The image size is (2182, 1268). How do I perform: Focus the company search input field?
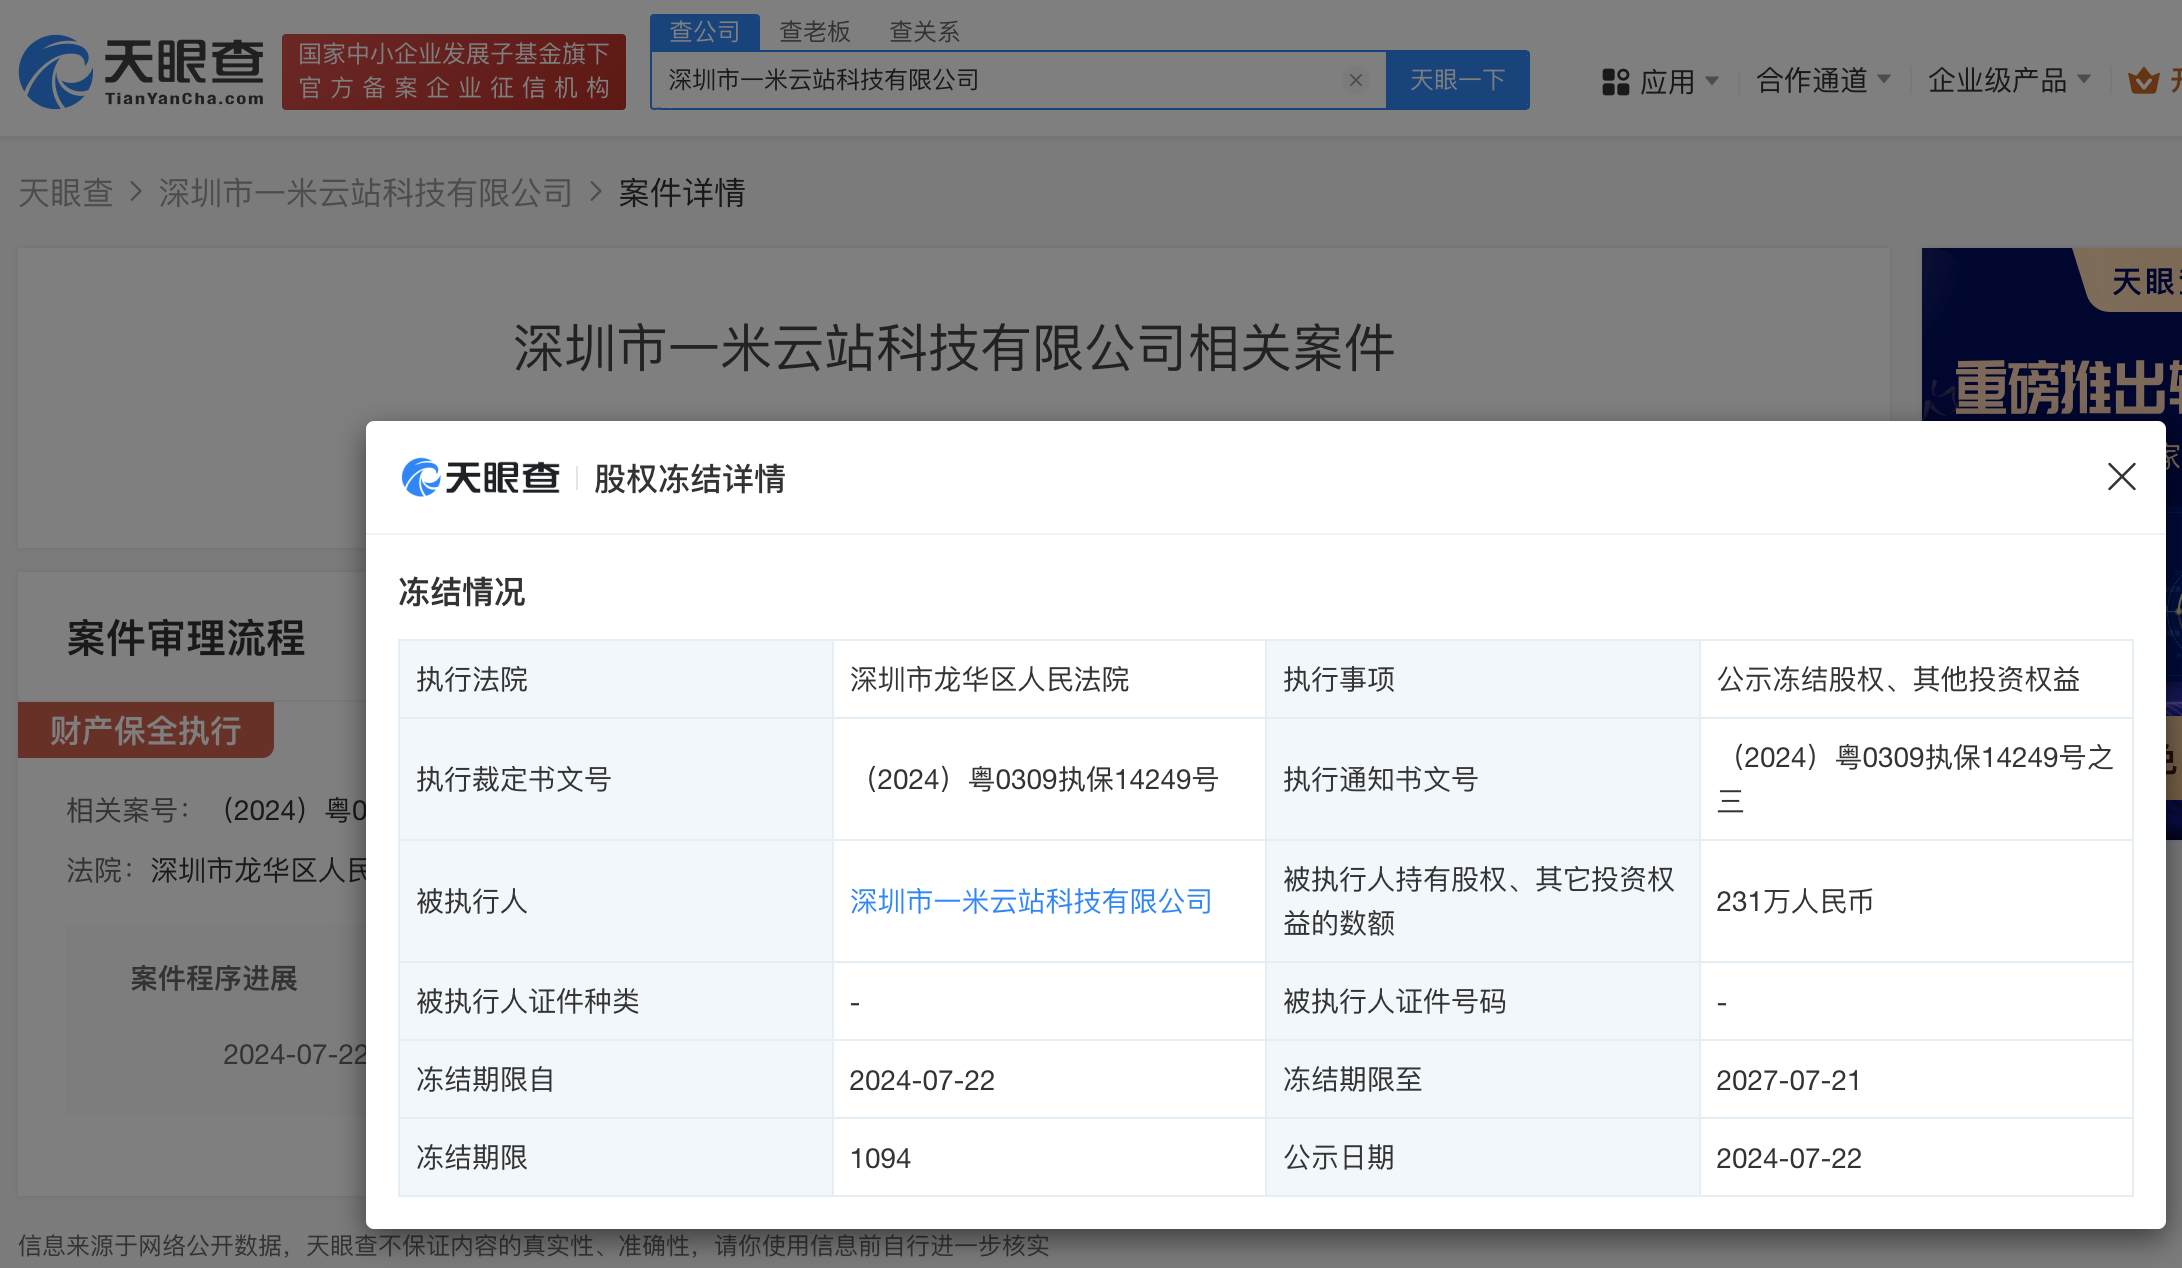1000,80
